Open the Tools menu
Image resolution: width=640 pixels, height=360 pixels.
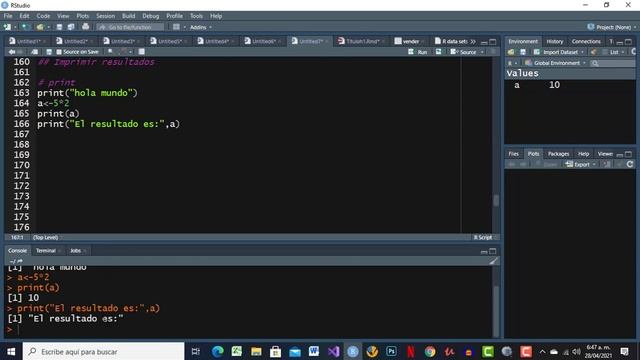coord(196,16)
